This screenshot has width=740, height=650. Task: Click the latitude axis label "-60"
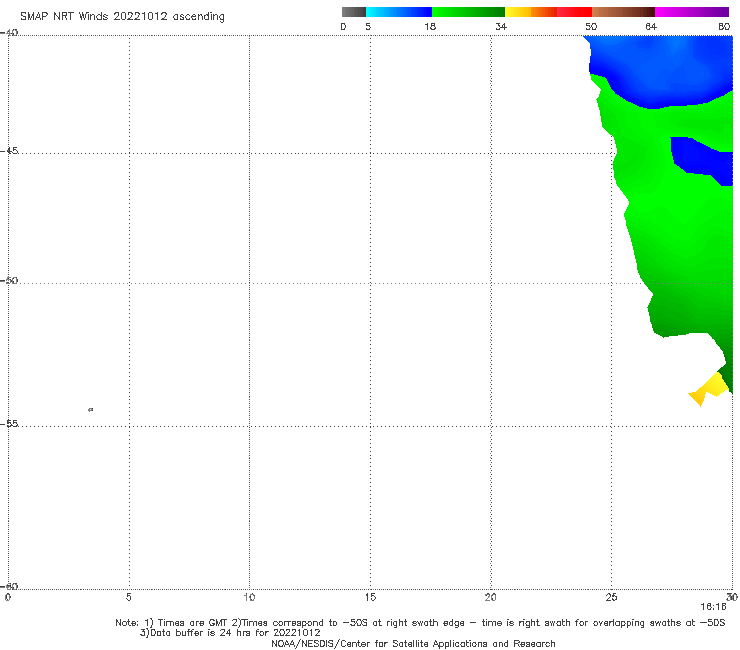(x=9, y=586)
